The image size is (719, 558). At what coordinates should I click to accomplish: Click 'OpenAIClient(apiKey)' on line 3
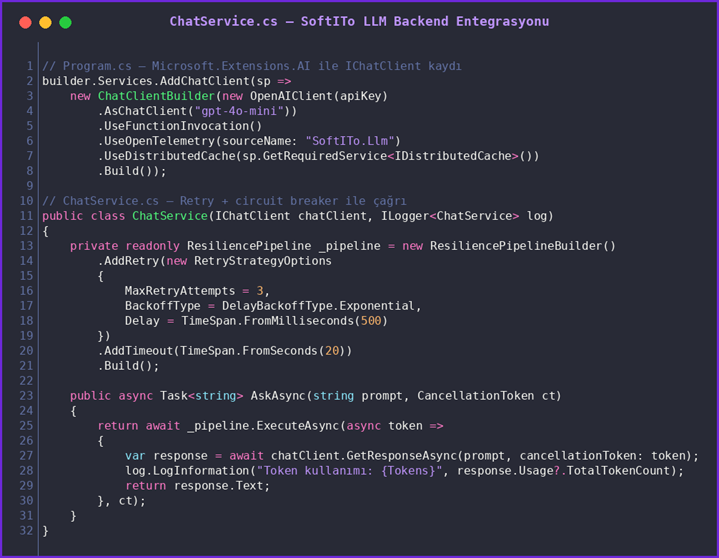point(319,96)
